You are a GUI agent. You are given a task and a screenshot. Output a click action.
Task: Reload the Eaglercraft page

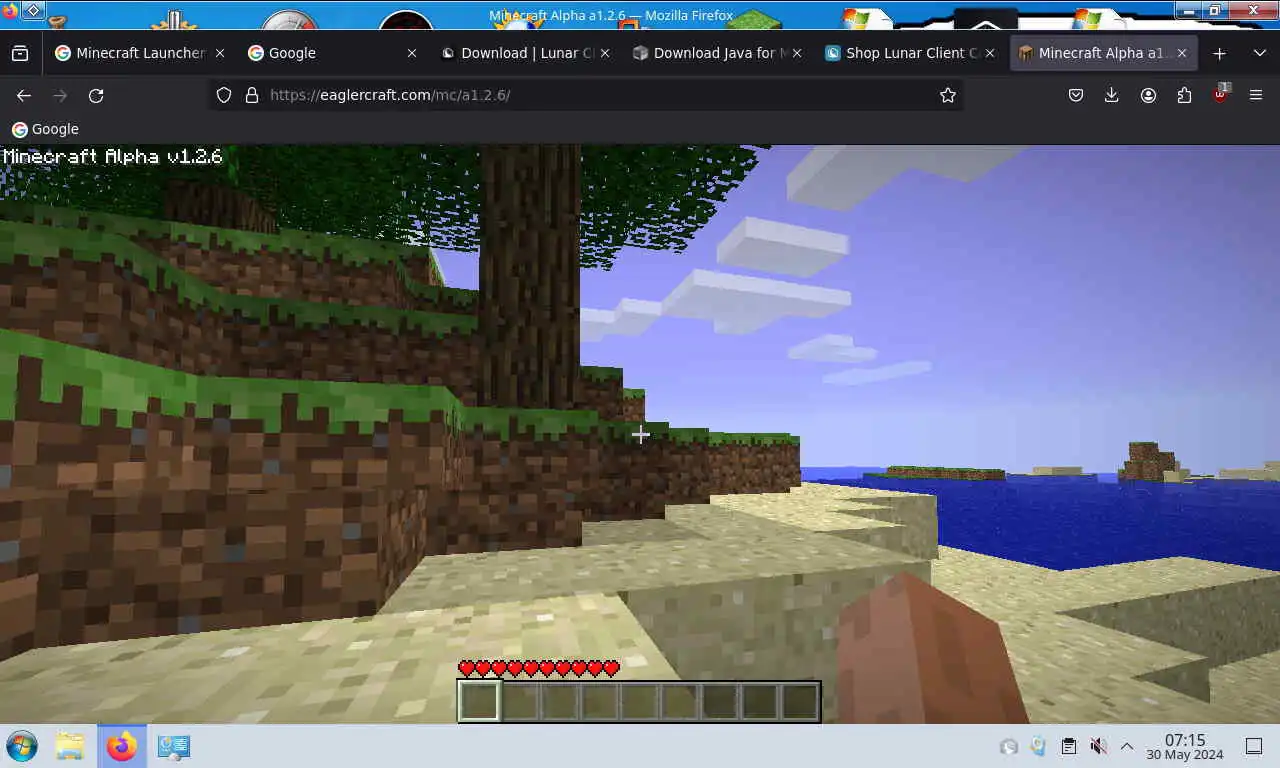coord(96,95)
